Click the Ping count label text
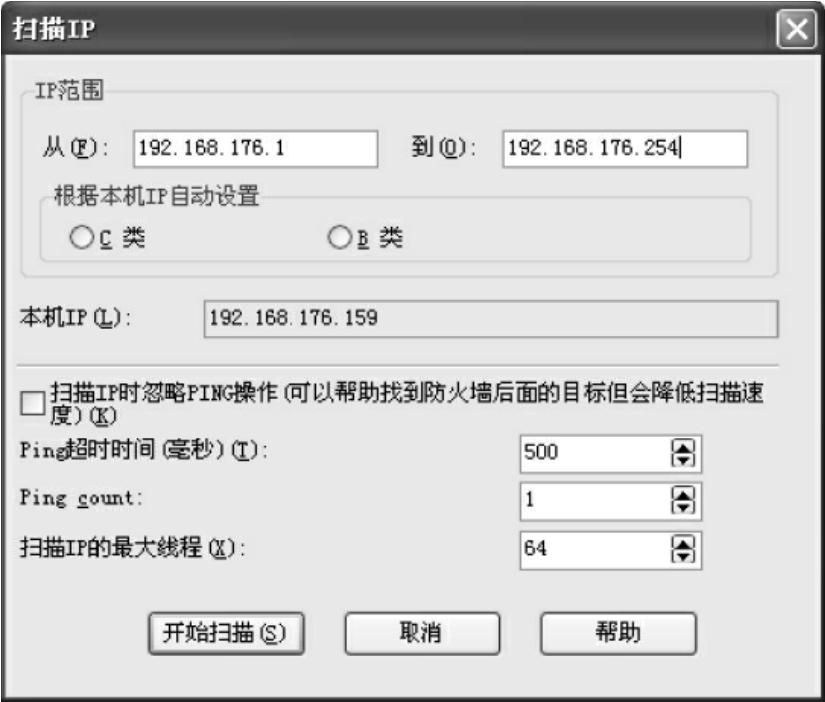This screenshot has height=702, width=825. tap(81, 499)
